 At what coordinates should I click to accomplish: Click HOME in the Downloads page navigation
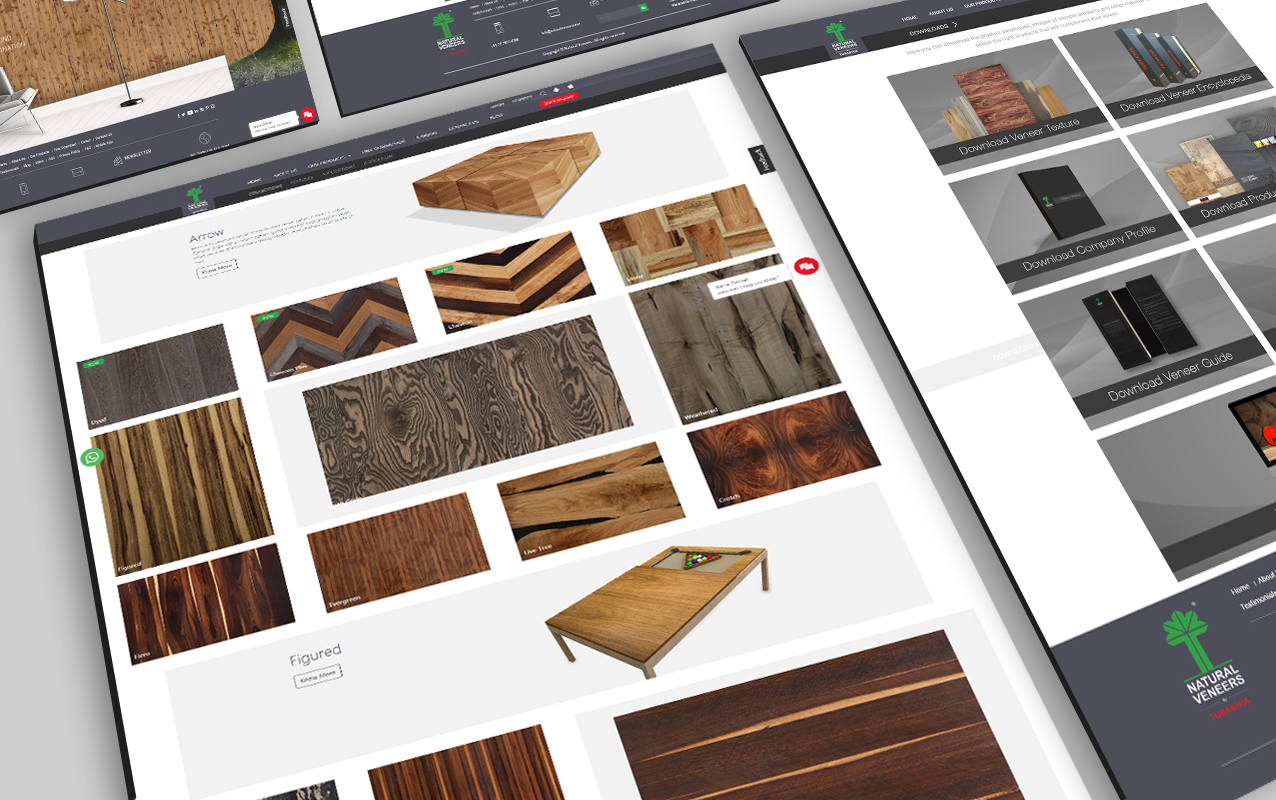(909, 20)
